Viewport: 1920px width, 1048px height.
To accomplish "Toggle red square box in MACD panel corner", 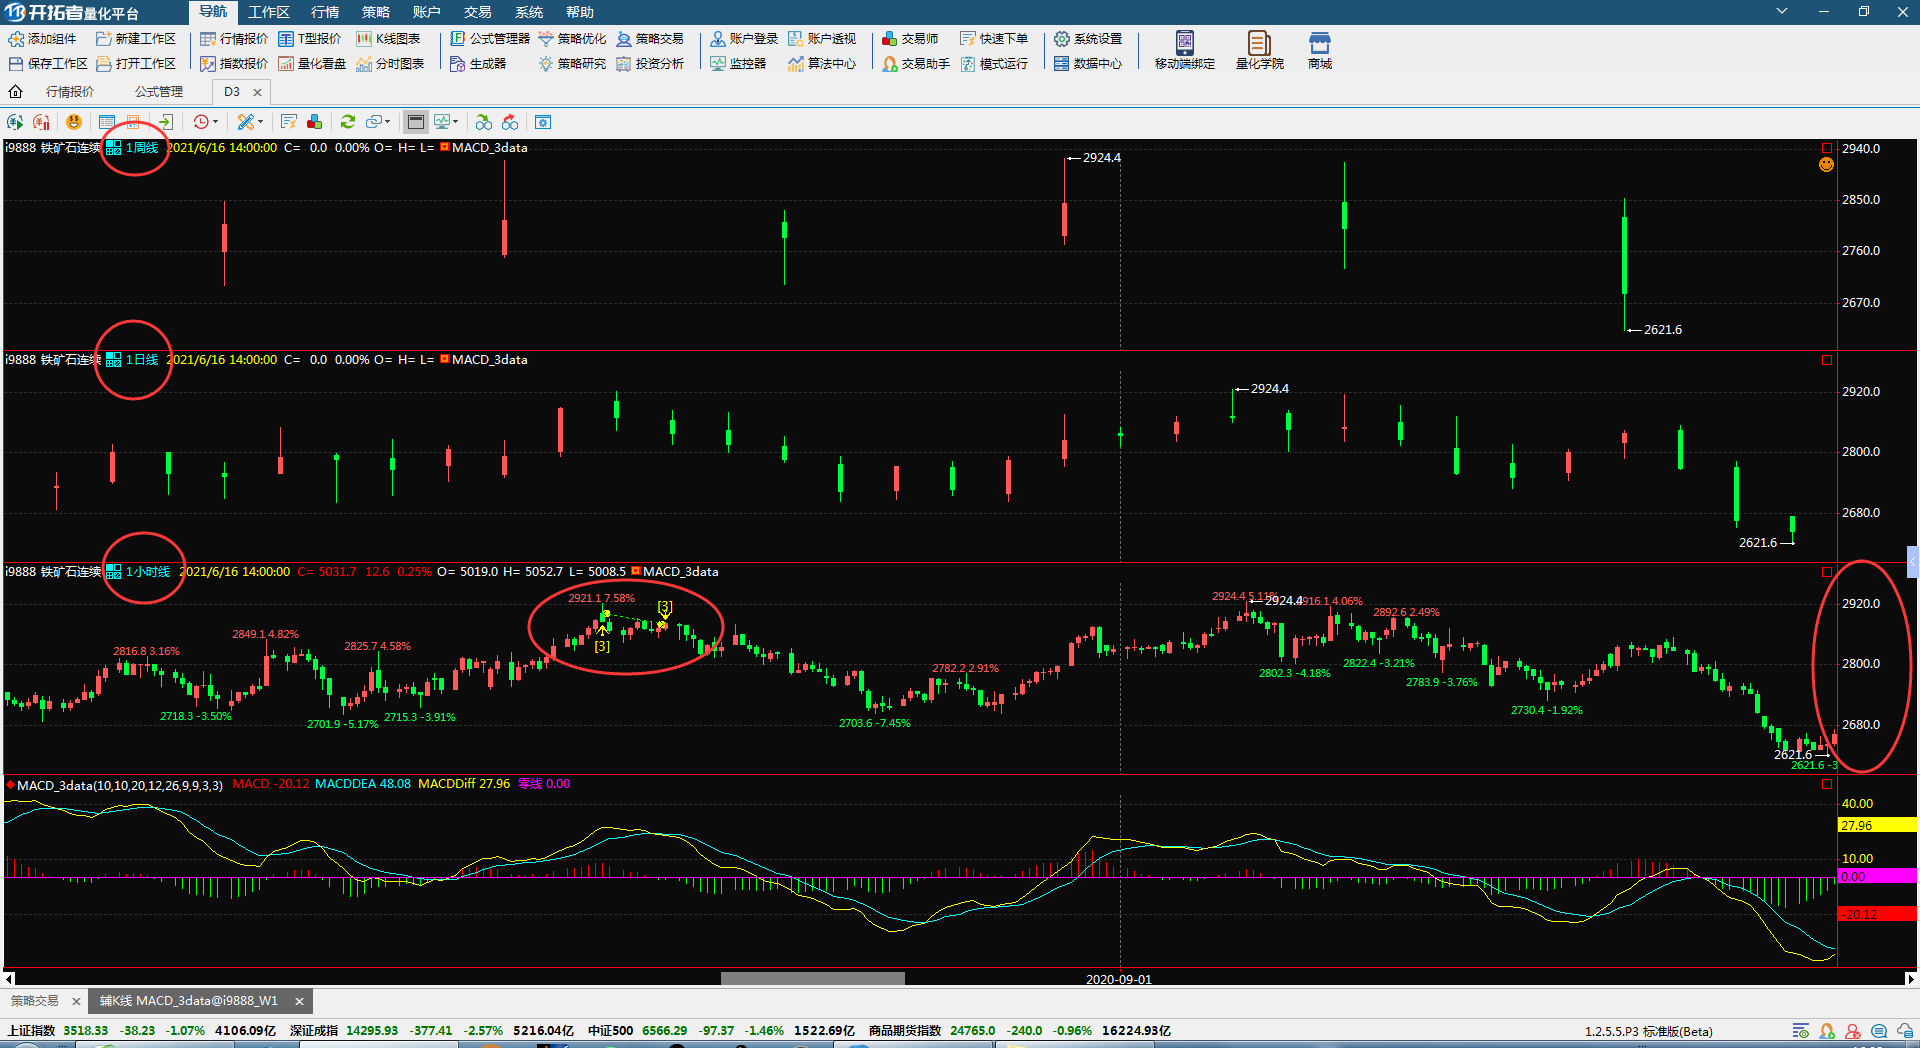I will [x=1827, y=784].
